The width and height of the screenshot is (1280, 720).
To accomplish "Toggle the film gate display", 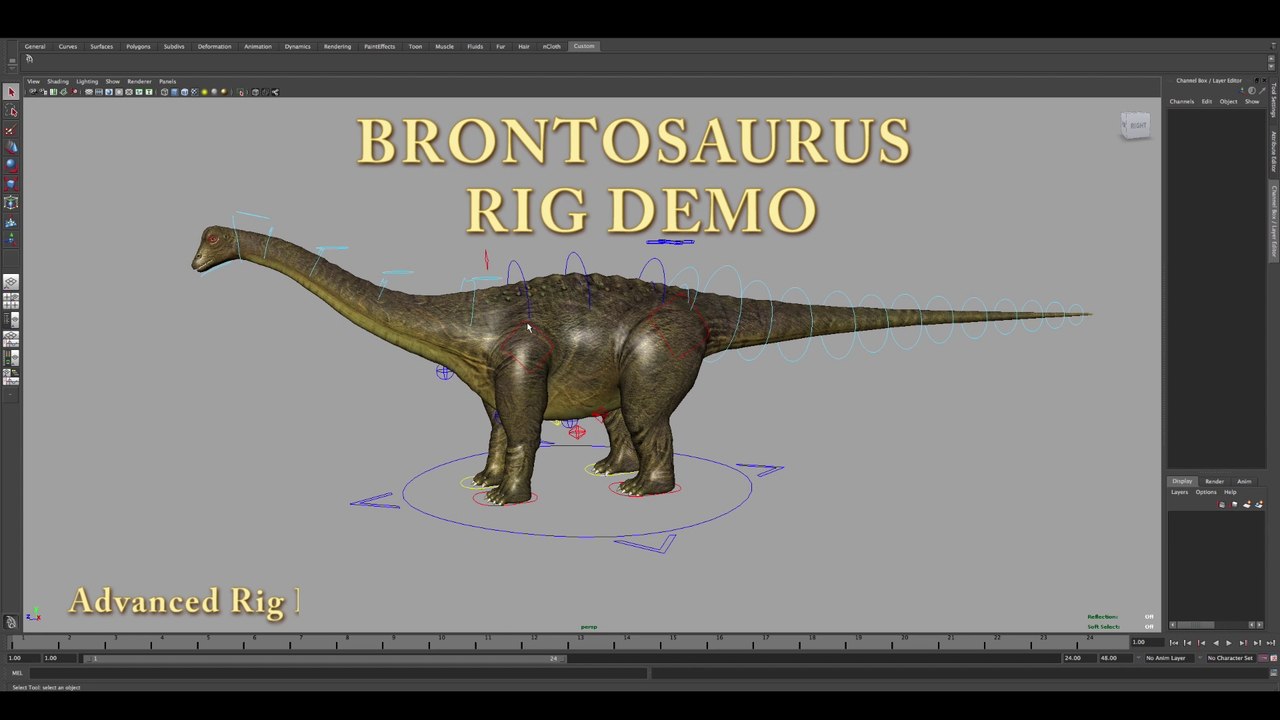I will point(98,92).
